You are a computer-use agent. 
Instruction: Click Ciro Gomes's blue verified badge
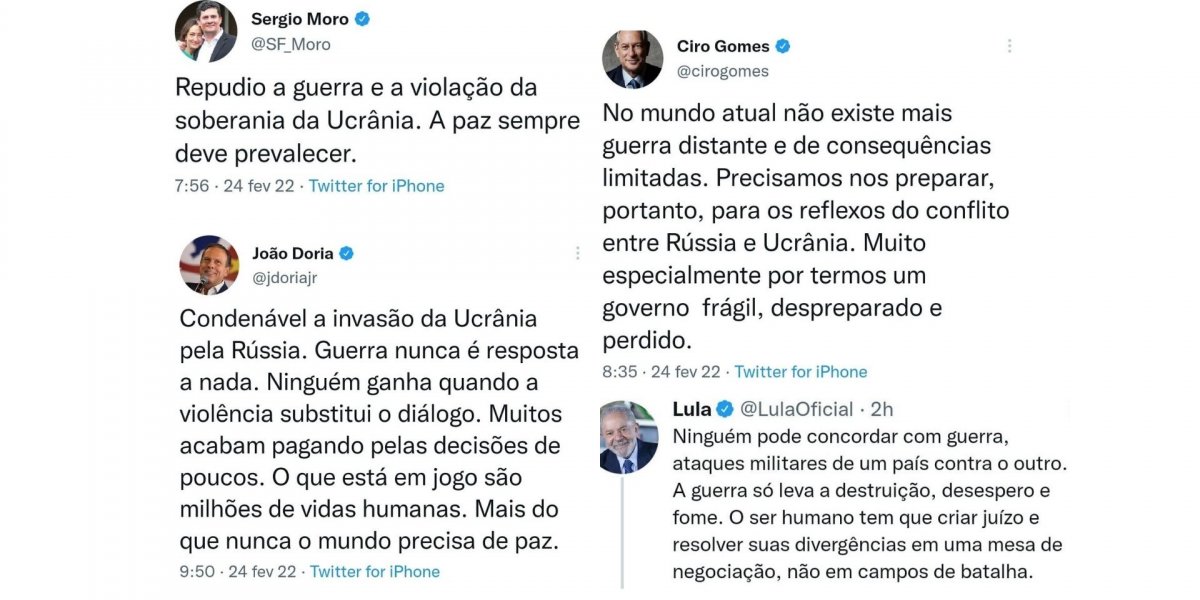[x=785, y=45]
